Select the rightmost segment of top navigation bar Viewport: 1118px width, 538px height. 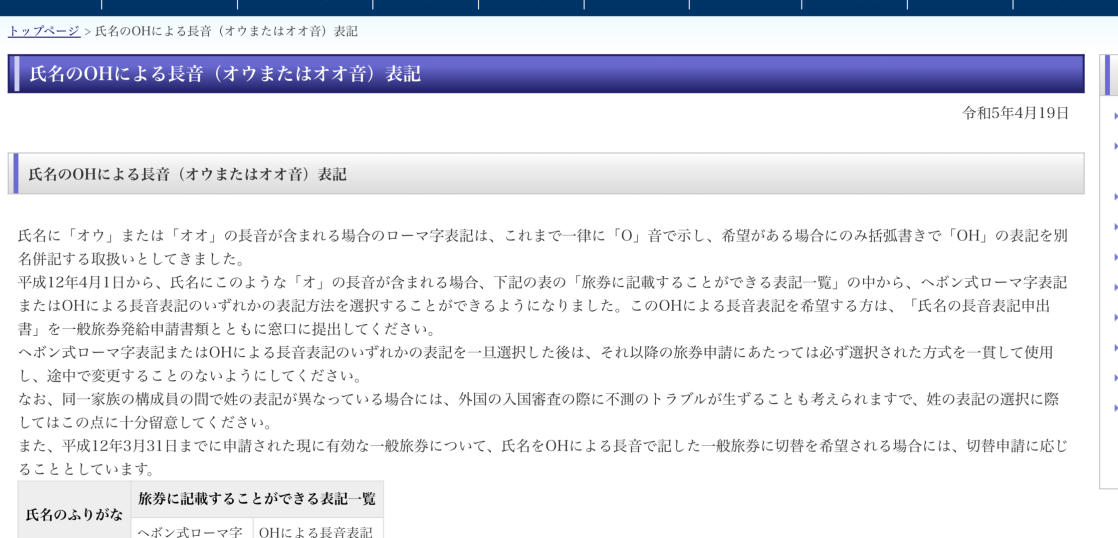tap(1065, 7)
